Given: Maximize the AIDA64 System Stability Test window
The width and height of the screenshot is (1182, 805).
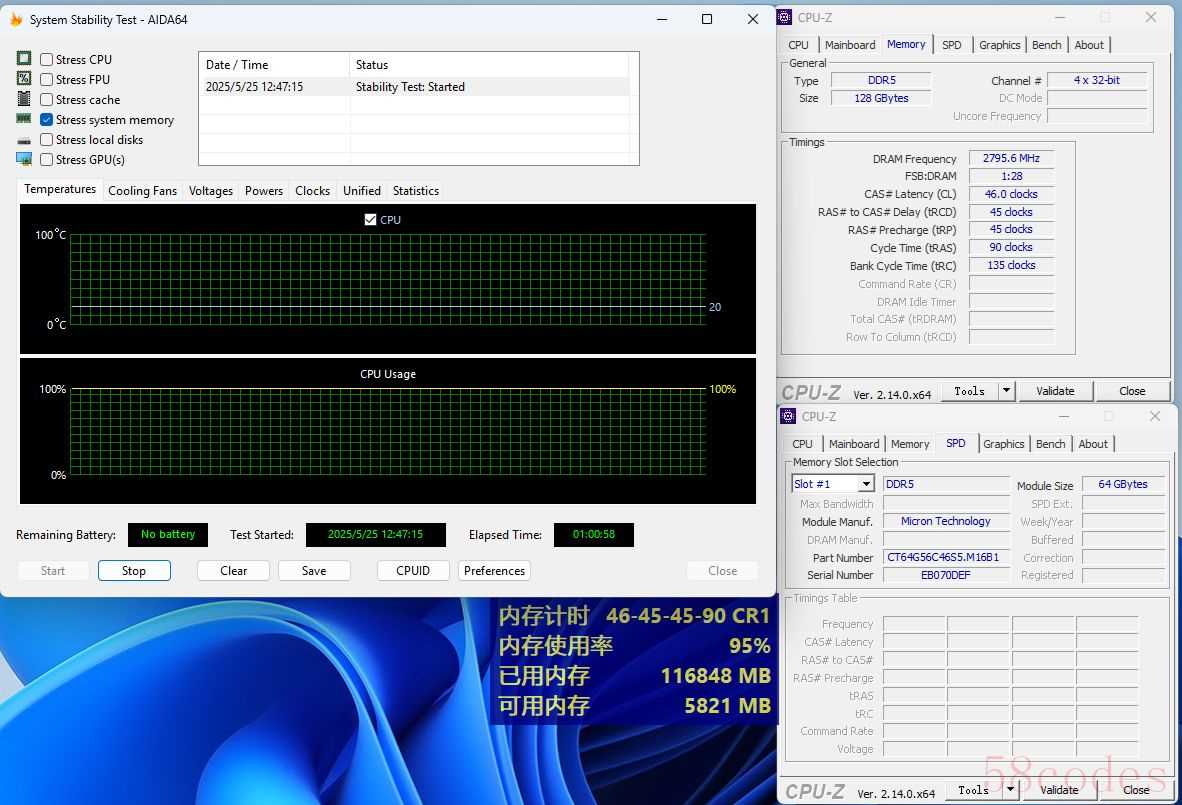Looking at the screenshot, I should [x=706, y=19].
